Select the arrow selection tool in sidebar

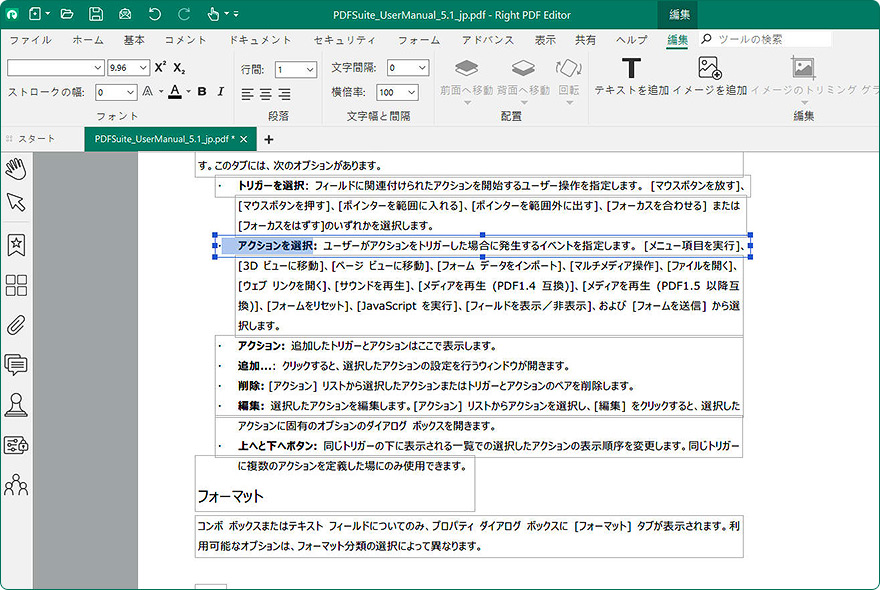pyautogui.click(x=16, y=202)
